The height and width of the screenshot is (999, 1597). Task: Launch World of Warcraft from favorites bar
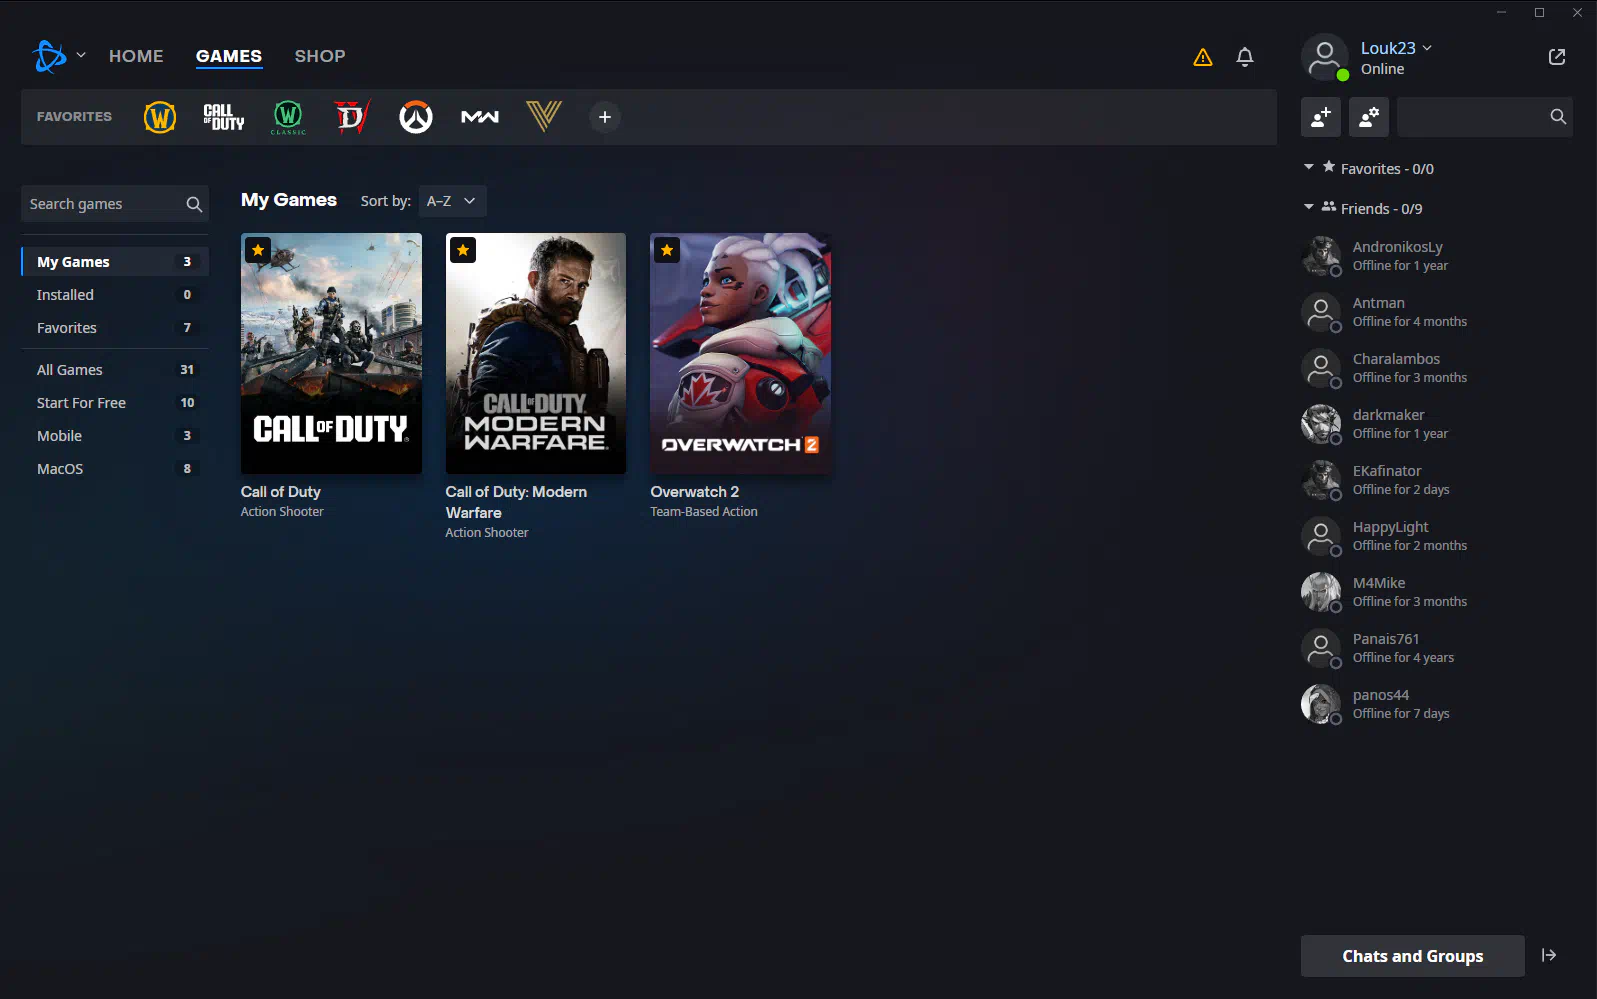click(x=160, y=117)
